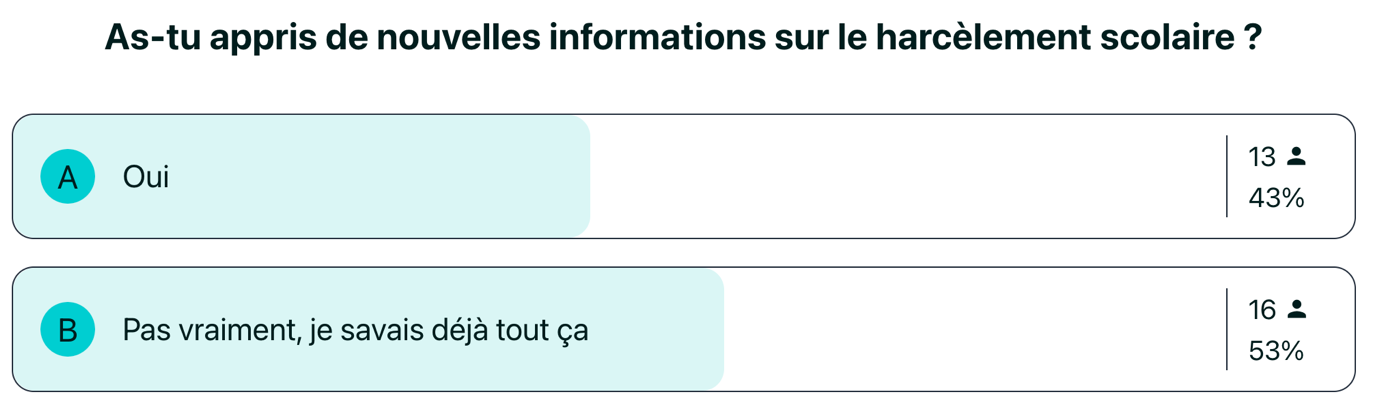The image size is (1380, 410).
Task: Select "Pas vraiment, je savais déjà tout ça"
Action: pos(355,330)
